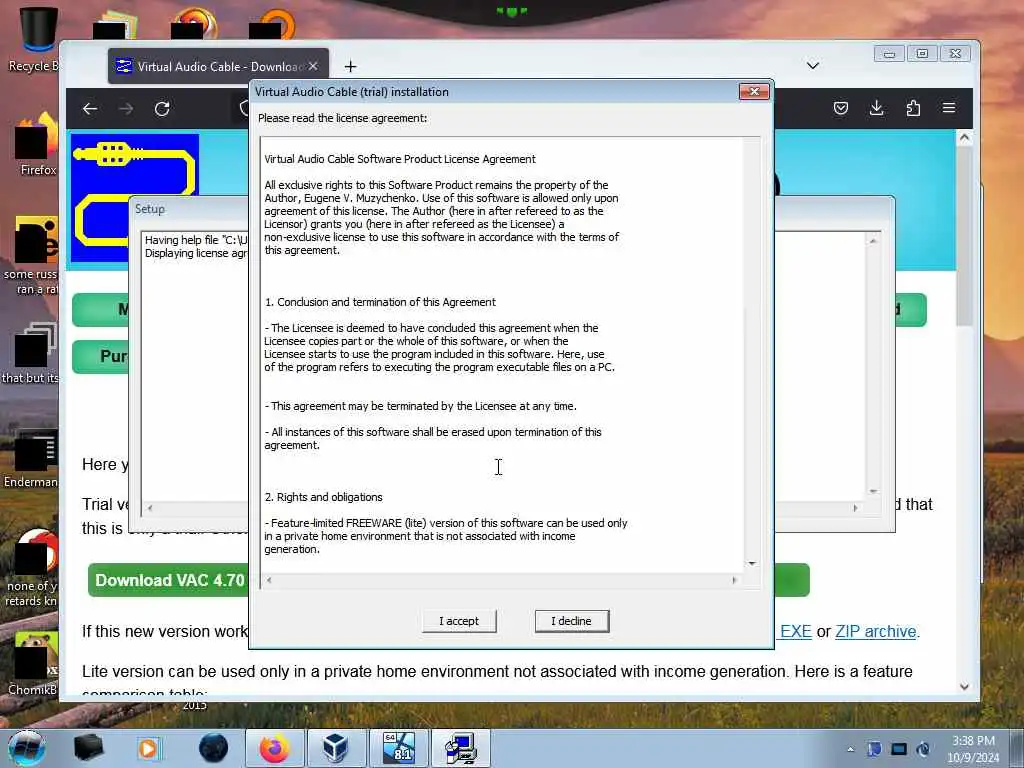Click the I decline button
The image size is (1024, 768).
[x=571, y=621]
